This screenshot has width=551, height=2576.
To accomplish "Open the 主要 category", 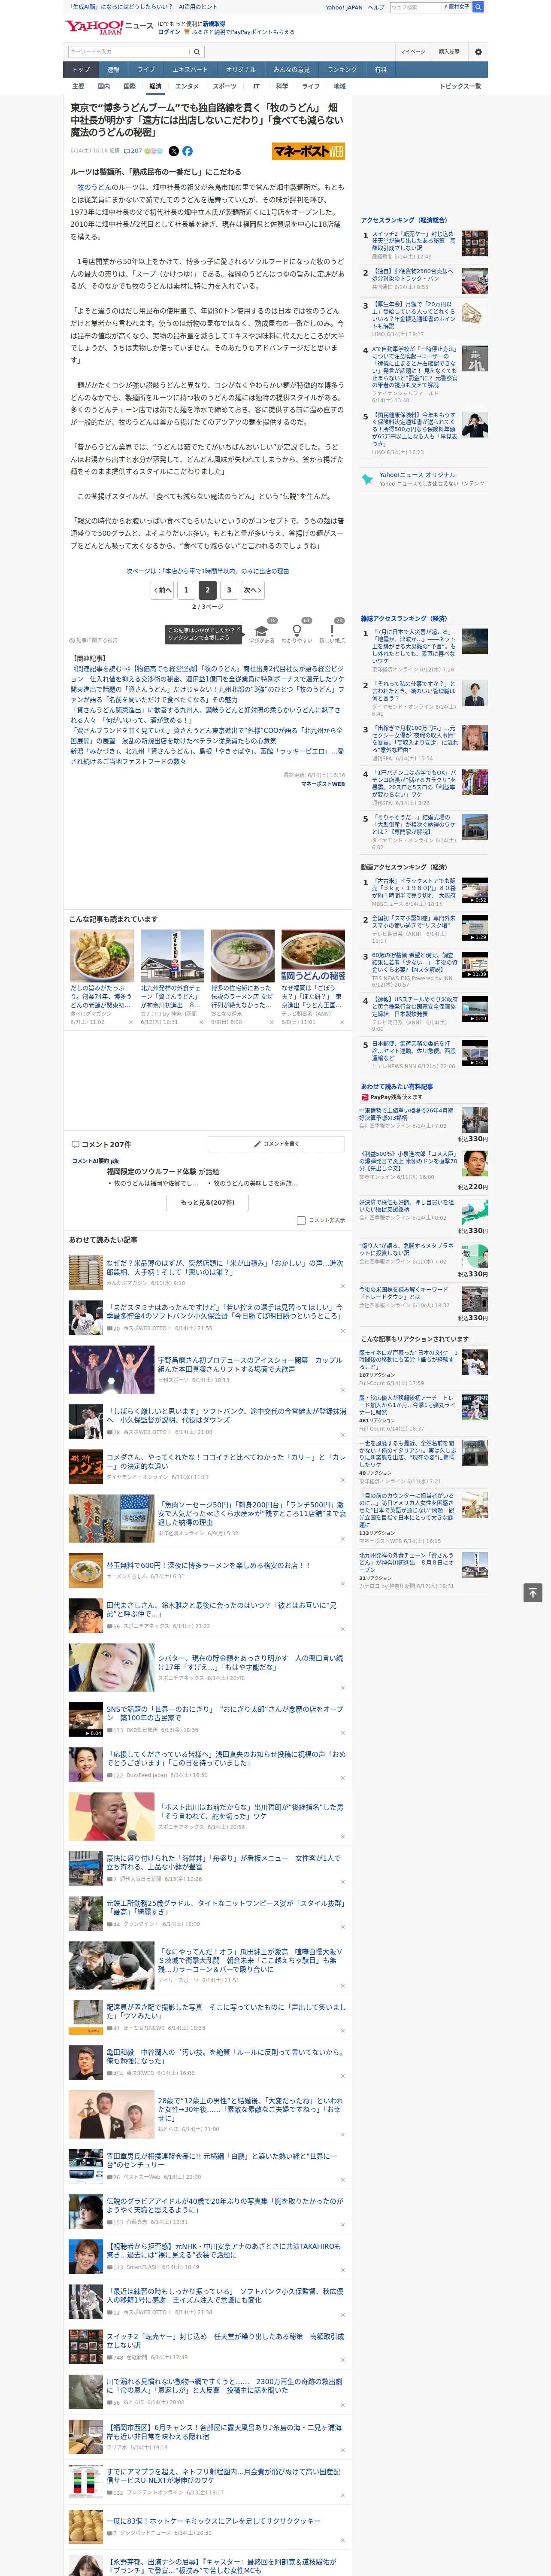I will pyautogui.click(x=78, y=86).
